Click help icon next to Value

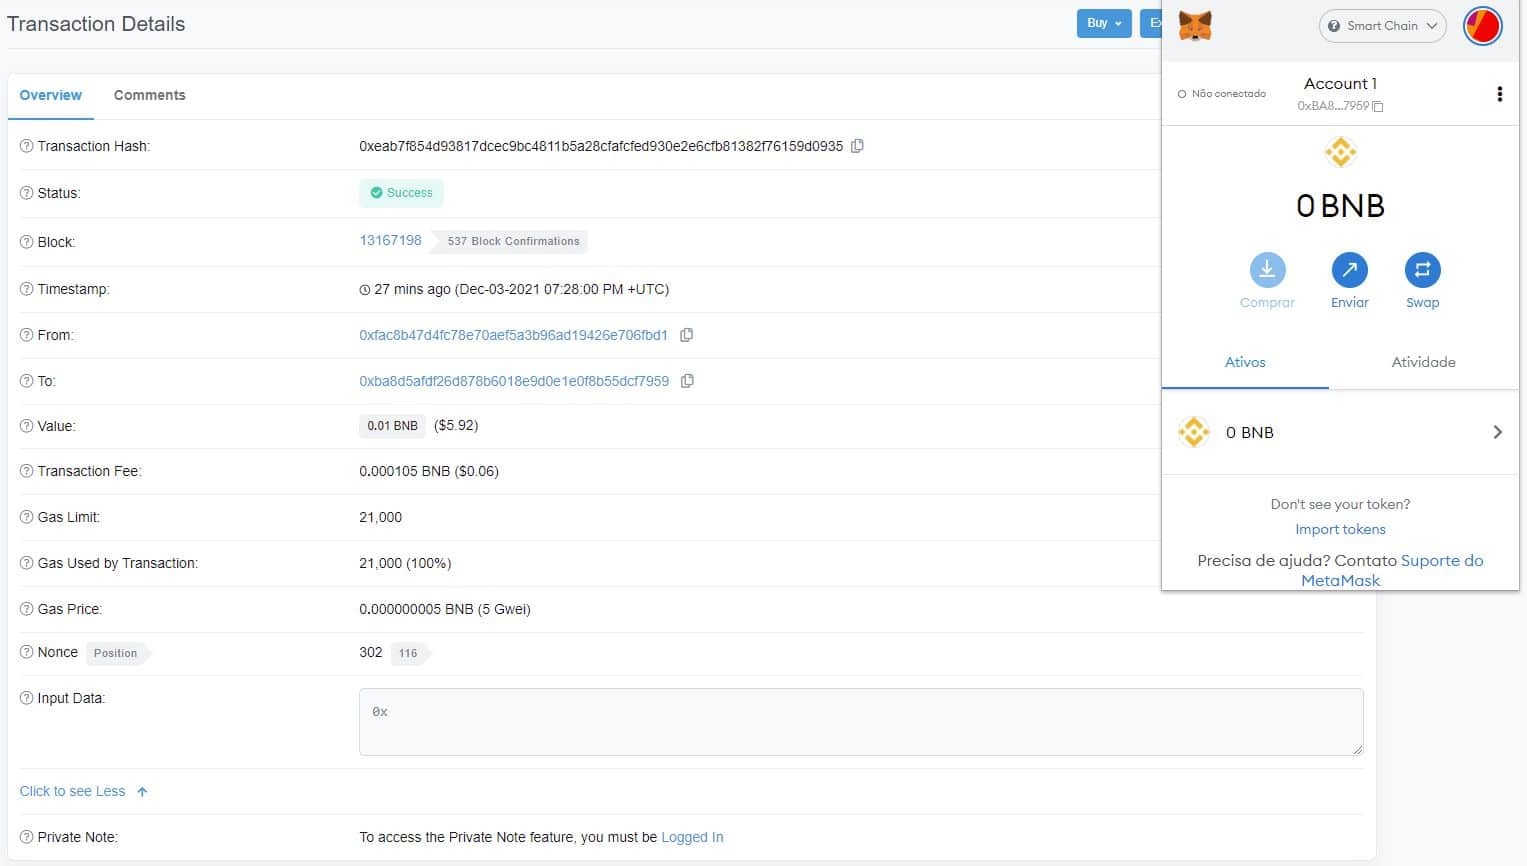tap(27, 426)
